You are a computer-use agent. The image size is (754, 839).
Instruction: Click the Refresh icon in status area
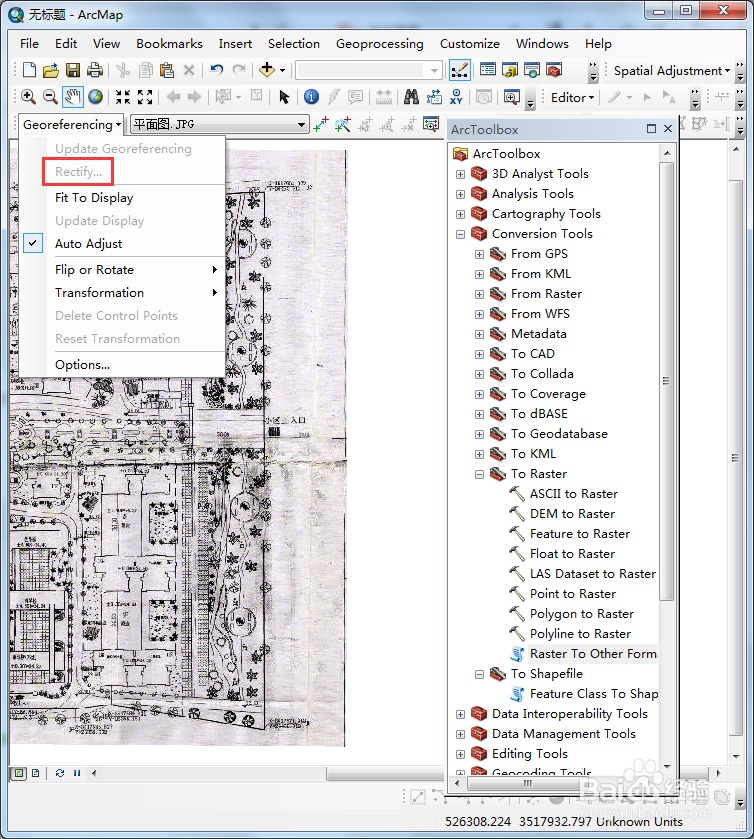[x=60, y=773]
